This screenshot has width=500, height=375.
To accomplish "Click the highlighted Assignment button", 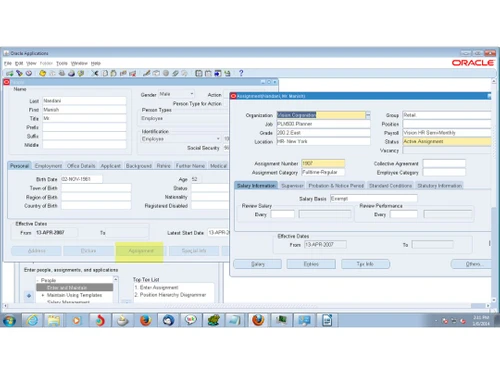I will tap(141, 251).
